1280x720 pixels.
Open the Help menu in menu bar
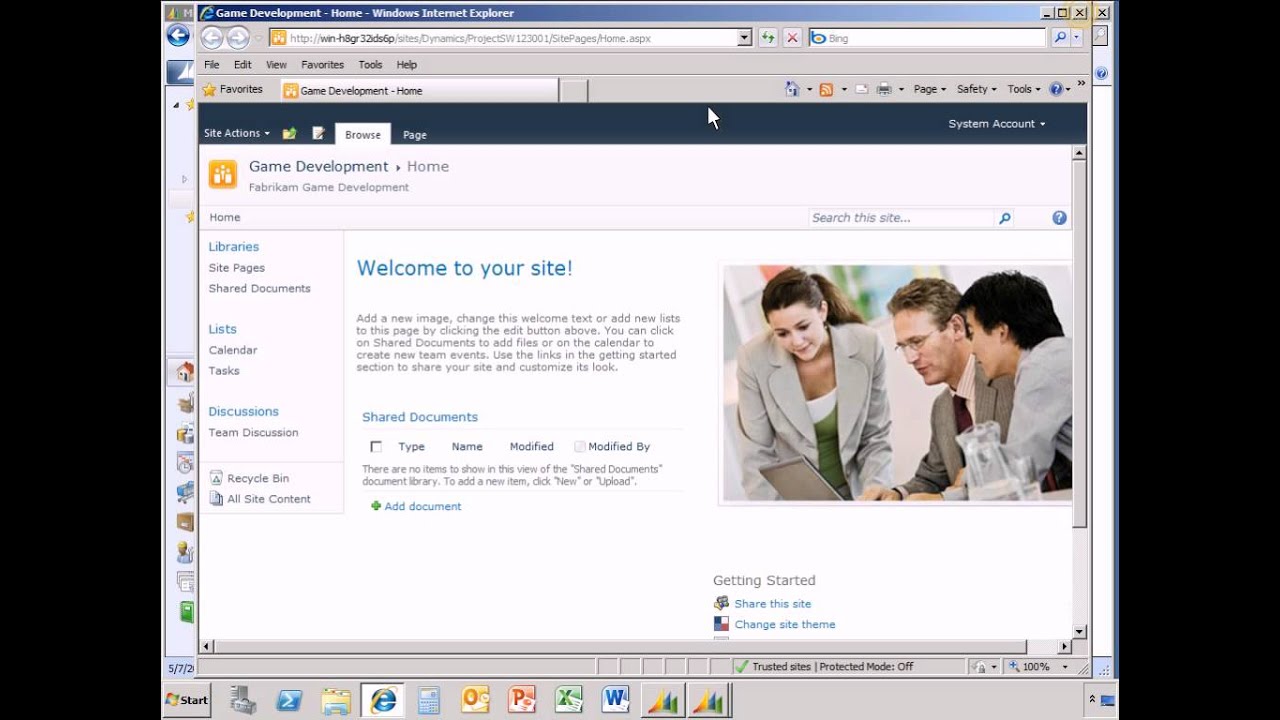click(406, 64)
